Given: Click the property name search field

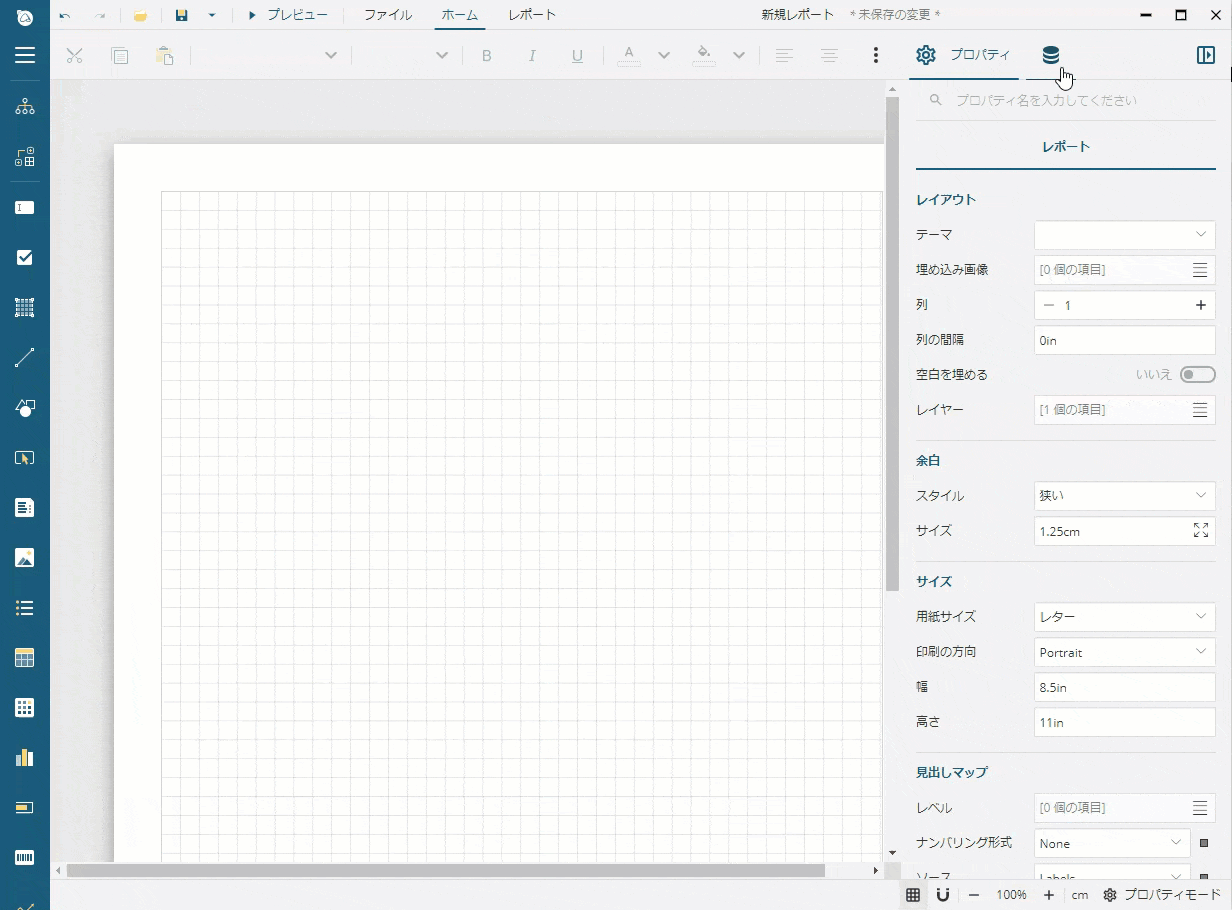Looking at the screenshot, I should (x=1066, y=100).
